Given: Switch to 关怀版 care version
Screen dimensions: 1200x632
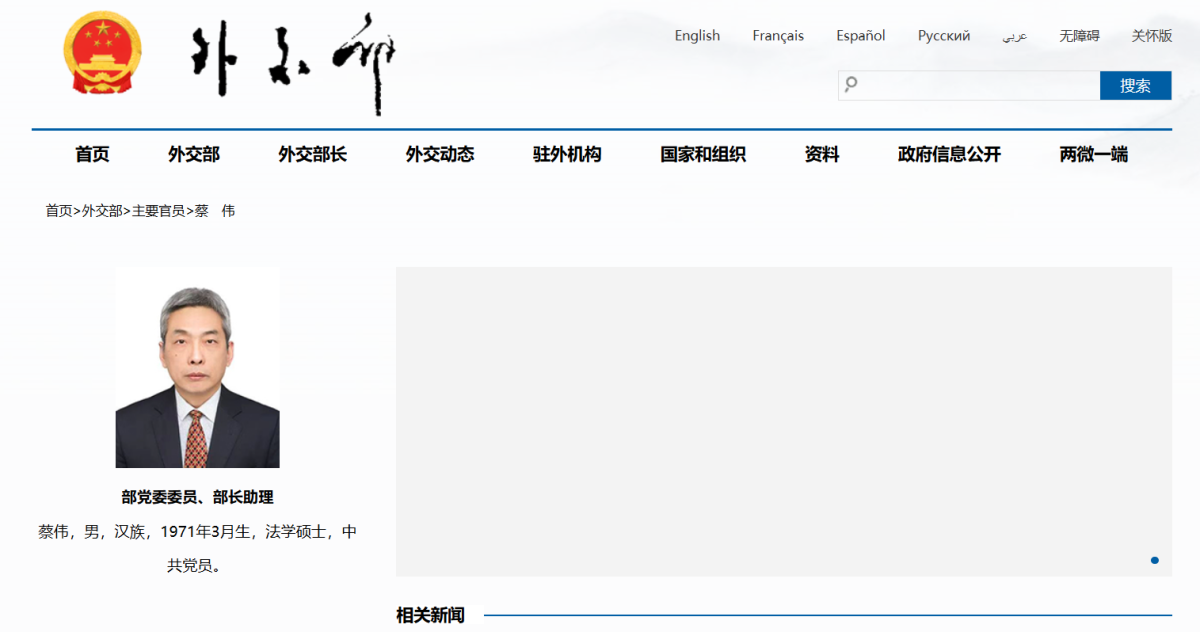Looking at the screenshot, I should [1152, 36].
